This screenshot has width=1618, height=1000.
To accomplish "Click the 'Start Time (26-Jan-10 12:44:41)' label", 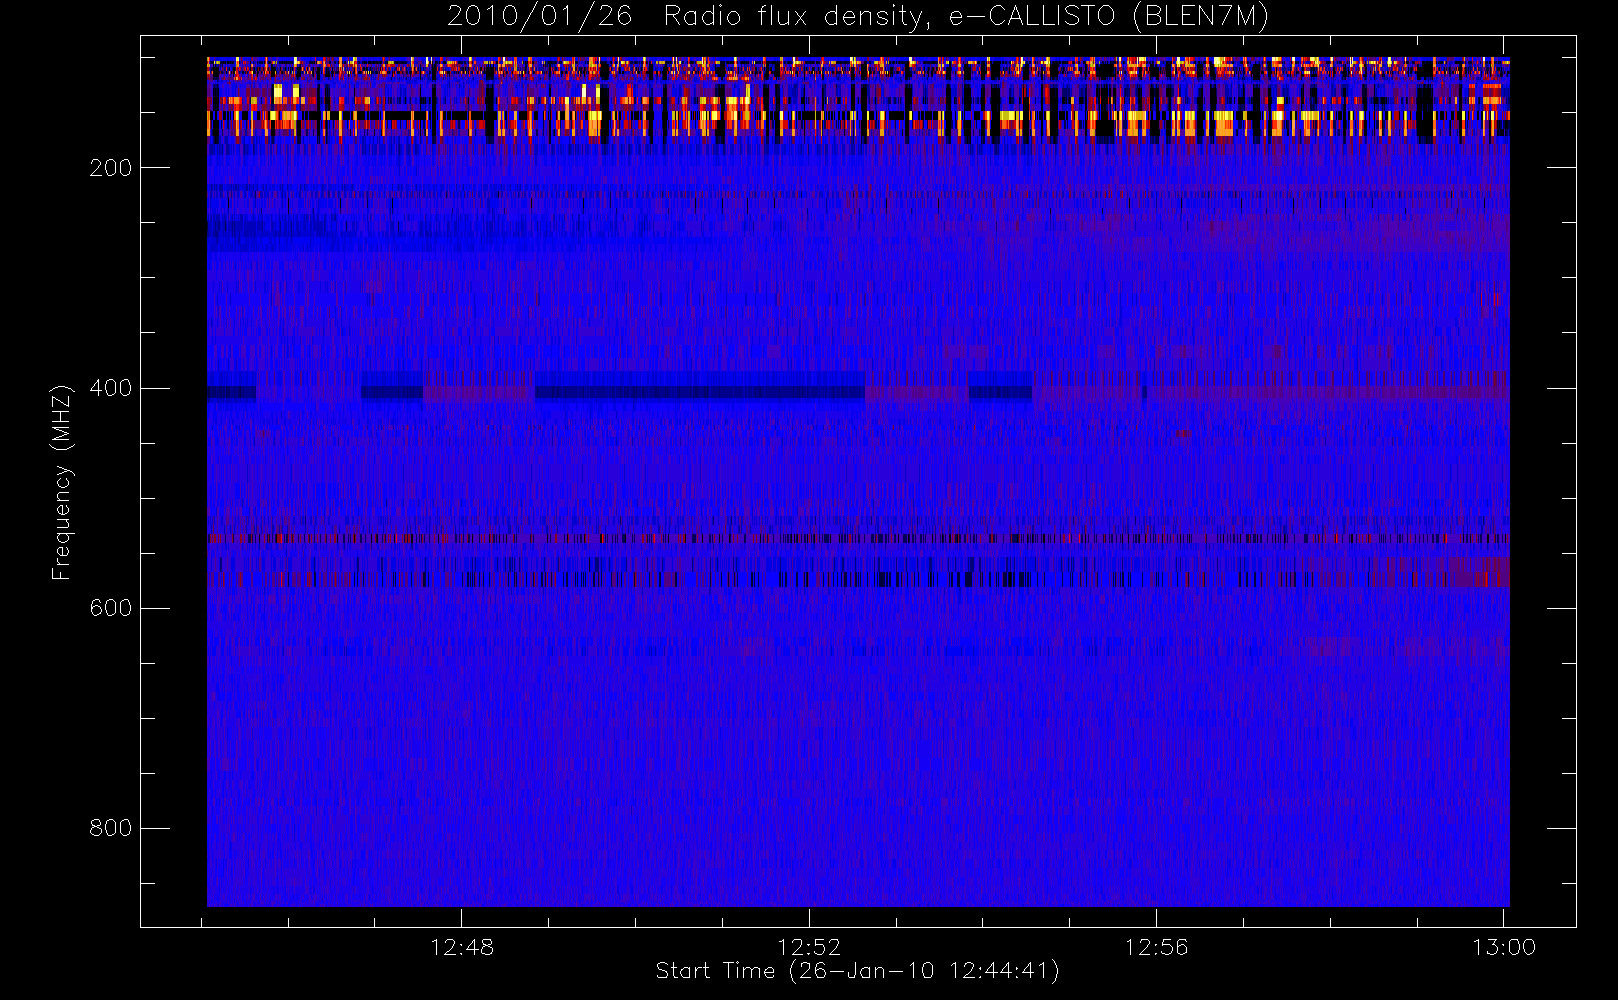I will (857, 971).
